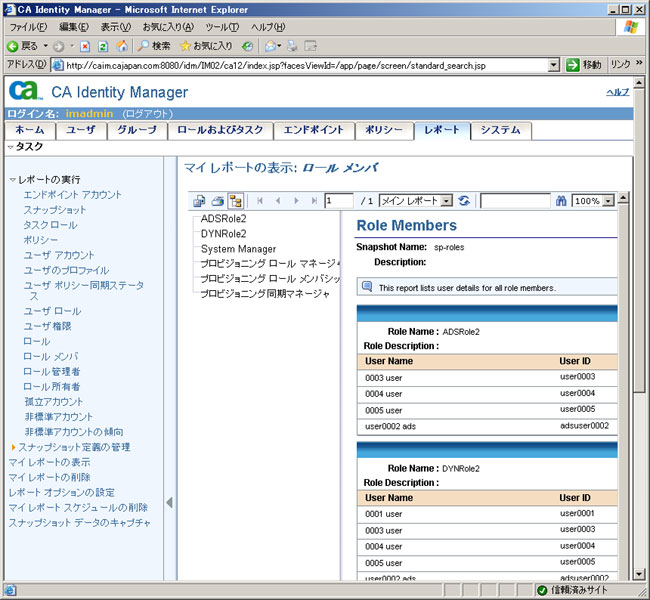Viewport: 650px width, 600px height.
Task: Click the IE Home icon
Action: tap(122, 46)
